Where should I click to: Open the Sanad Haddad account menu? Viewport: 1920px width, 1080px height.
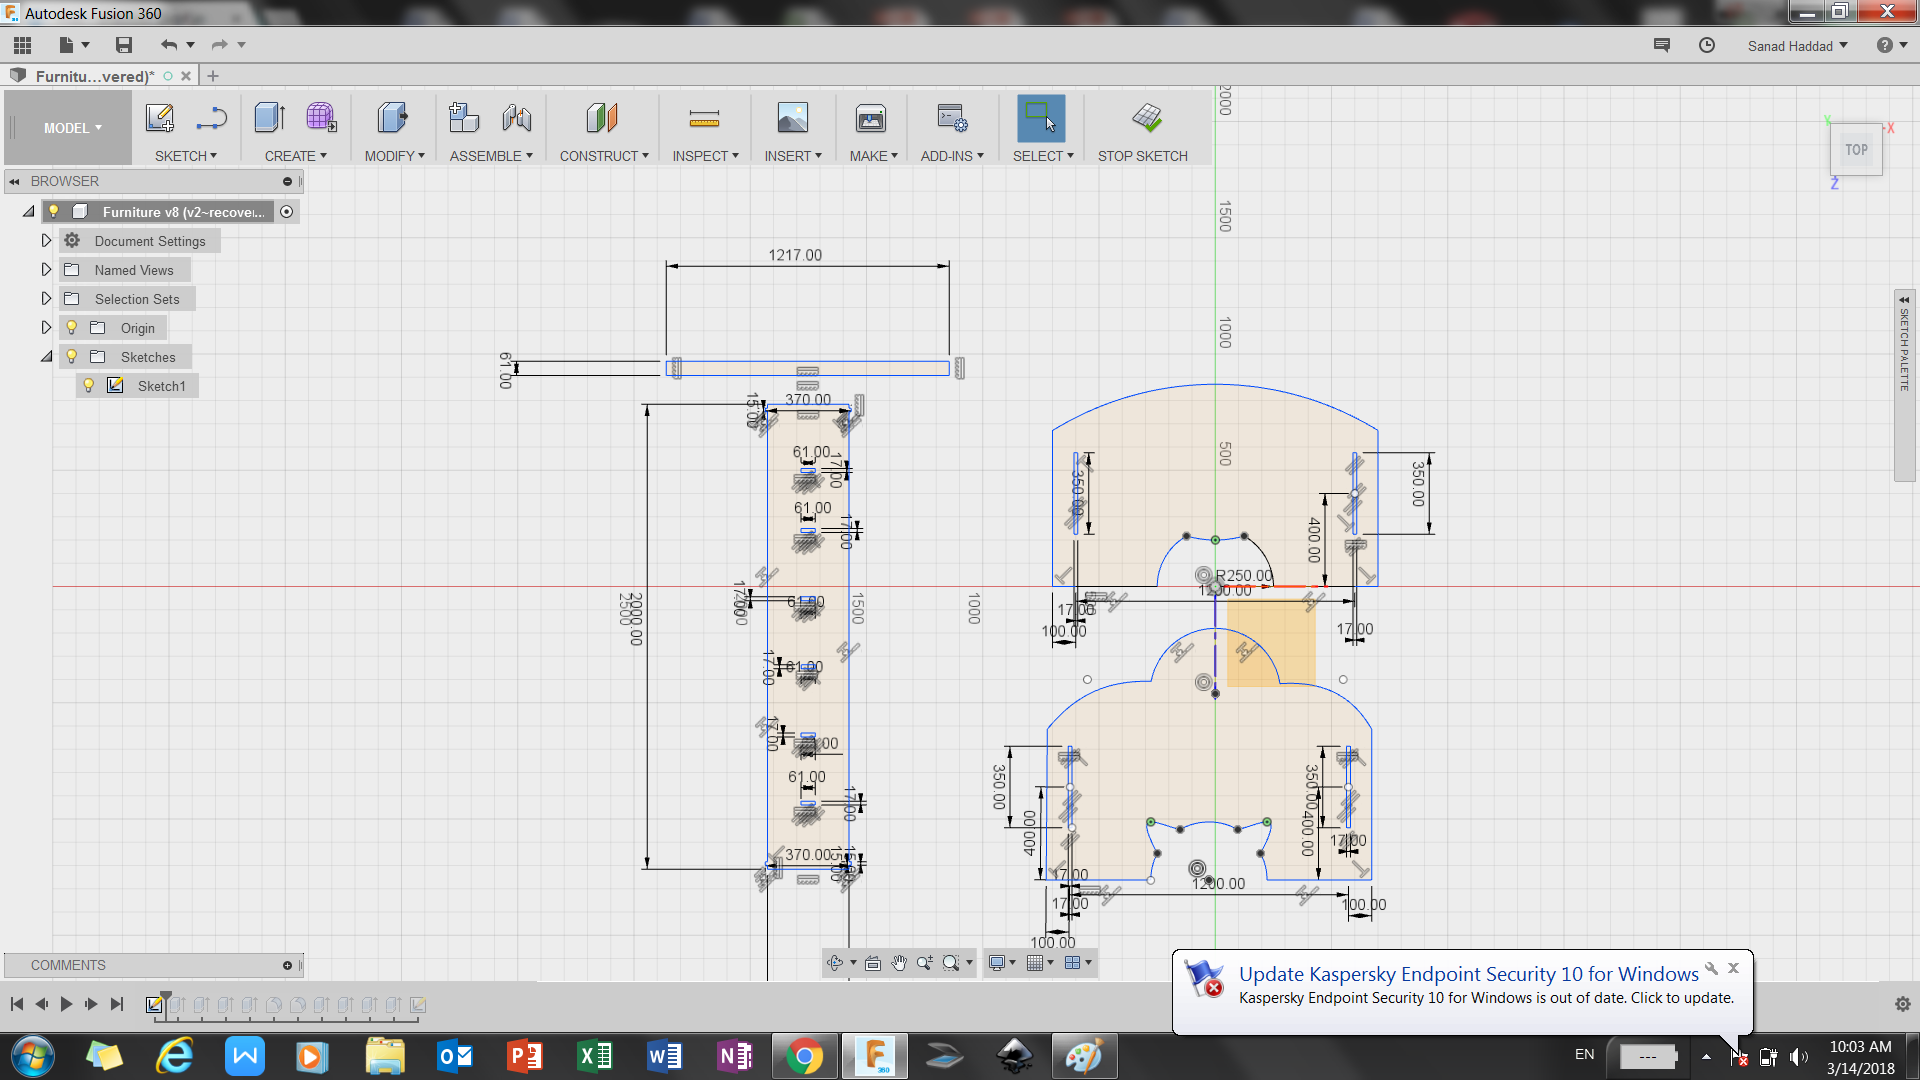pyautogui.click(x=1797, y=46)
